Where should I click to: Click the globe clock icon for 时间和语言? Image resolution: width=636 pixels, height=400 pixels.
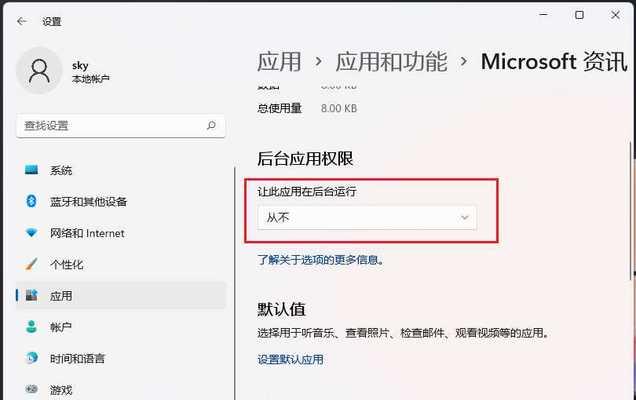click(x=31, y=358)
